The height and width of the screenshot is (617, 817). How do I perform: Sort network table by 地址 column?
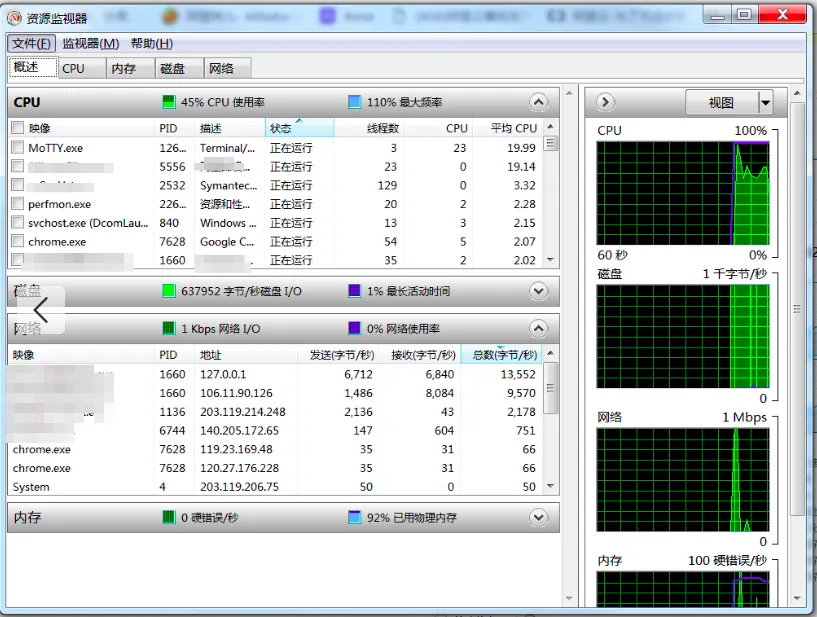246,355
